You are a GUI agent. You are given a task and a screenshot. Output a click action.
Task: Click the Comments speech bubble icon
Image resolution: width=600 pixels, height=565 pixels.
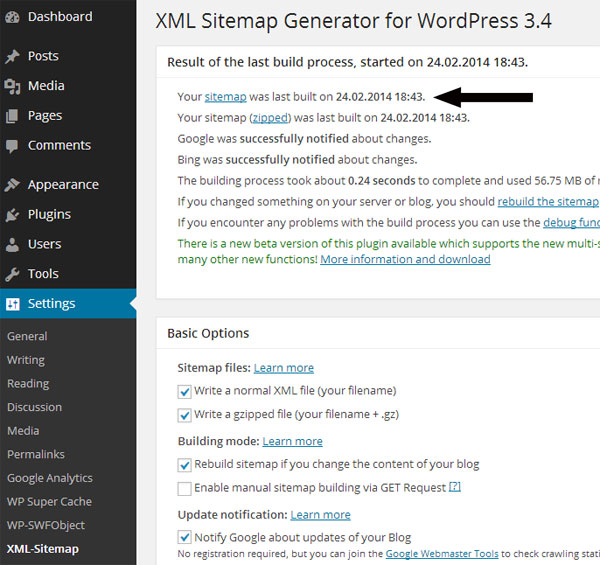[x=12, y=146]
